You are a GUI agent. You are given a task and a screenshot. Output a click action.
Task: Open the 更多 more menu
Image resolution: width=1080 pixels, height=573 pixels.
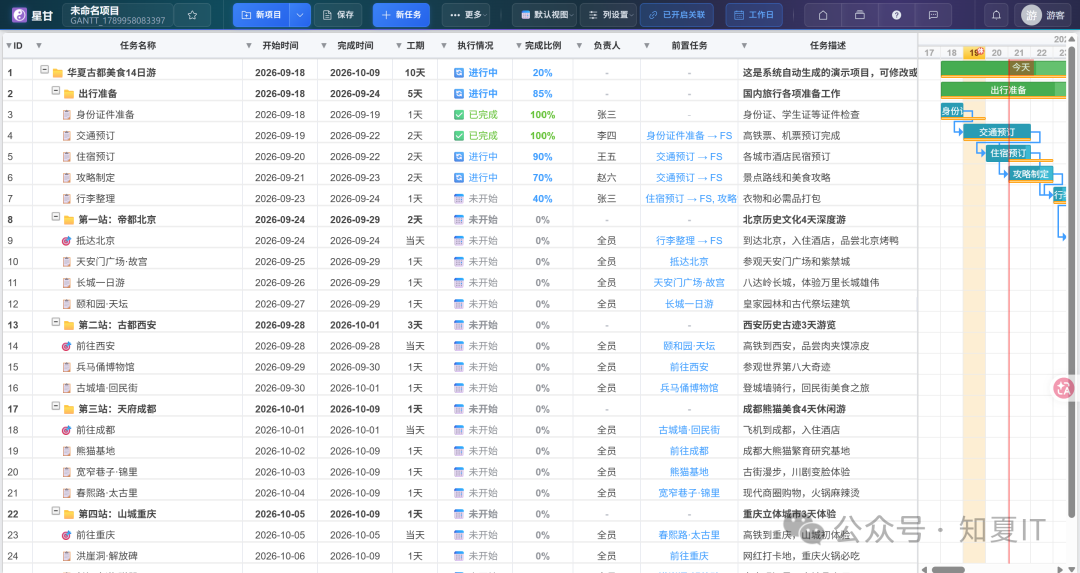pyautogui.click(x=468, y=14)
